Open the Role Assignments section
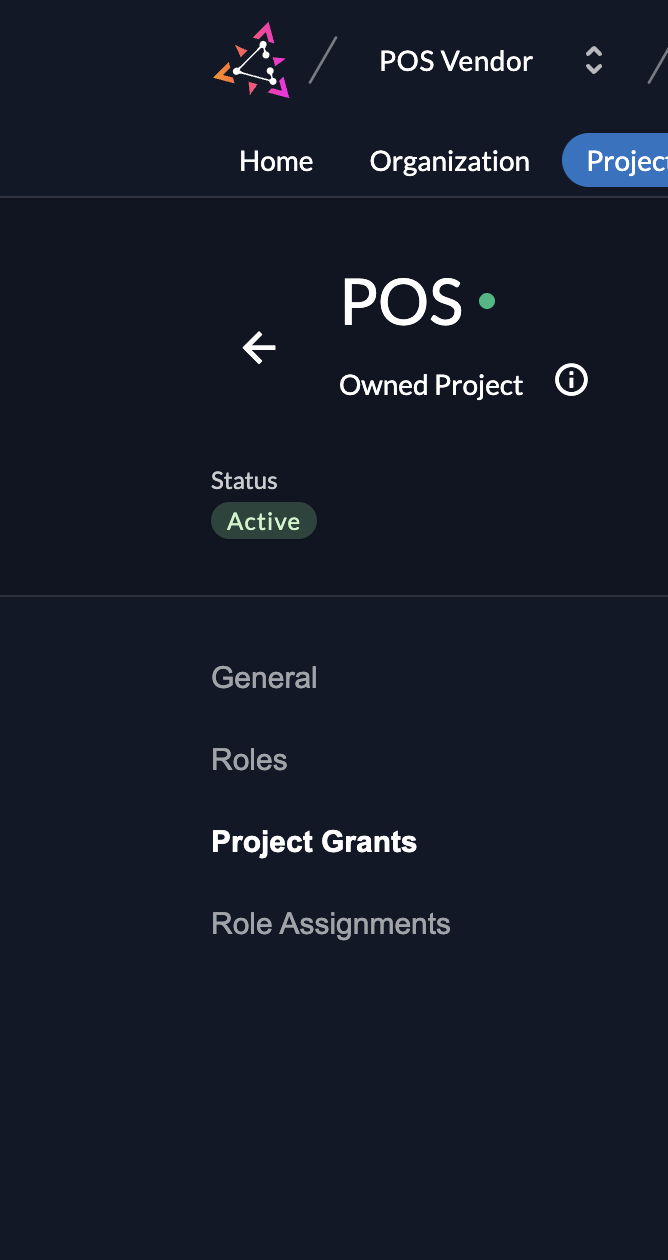 tap(331, 924)
